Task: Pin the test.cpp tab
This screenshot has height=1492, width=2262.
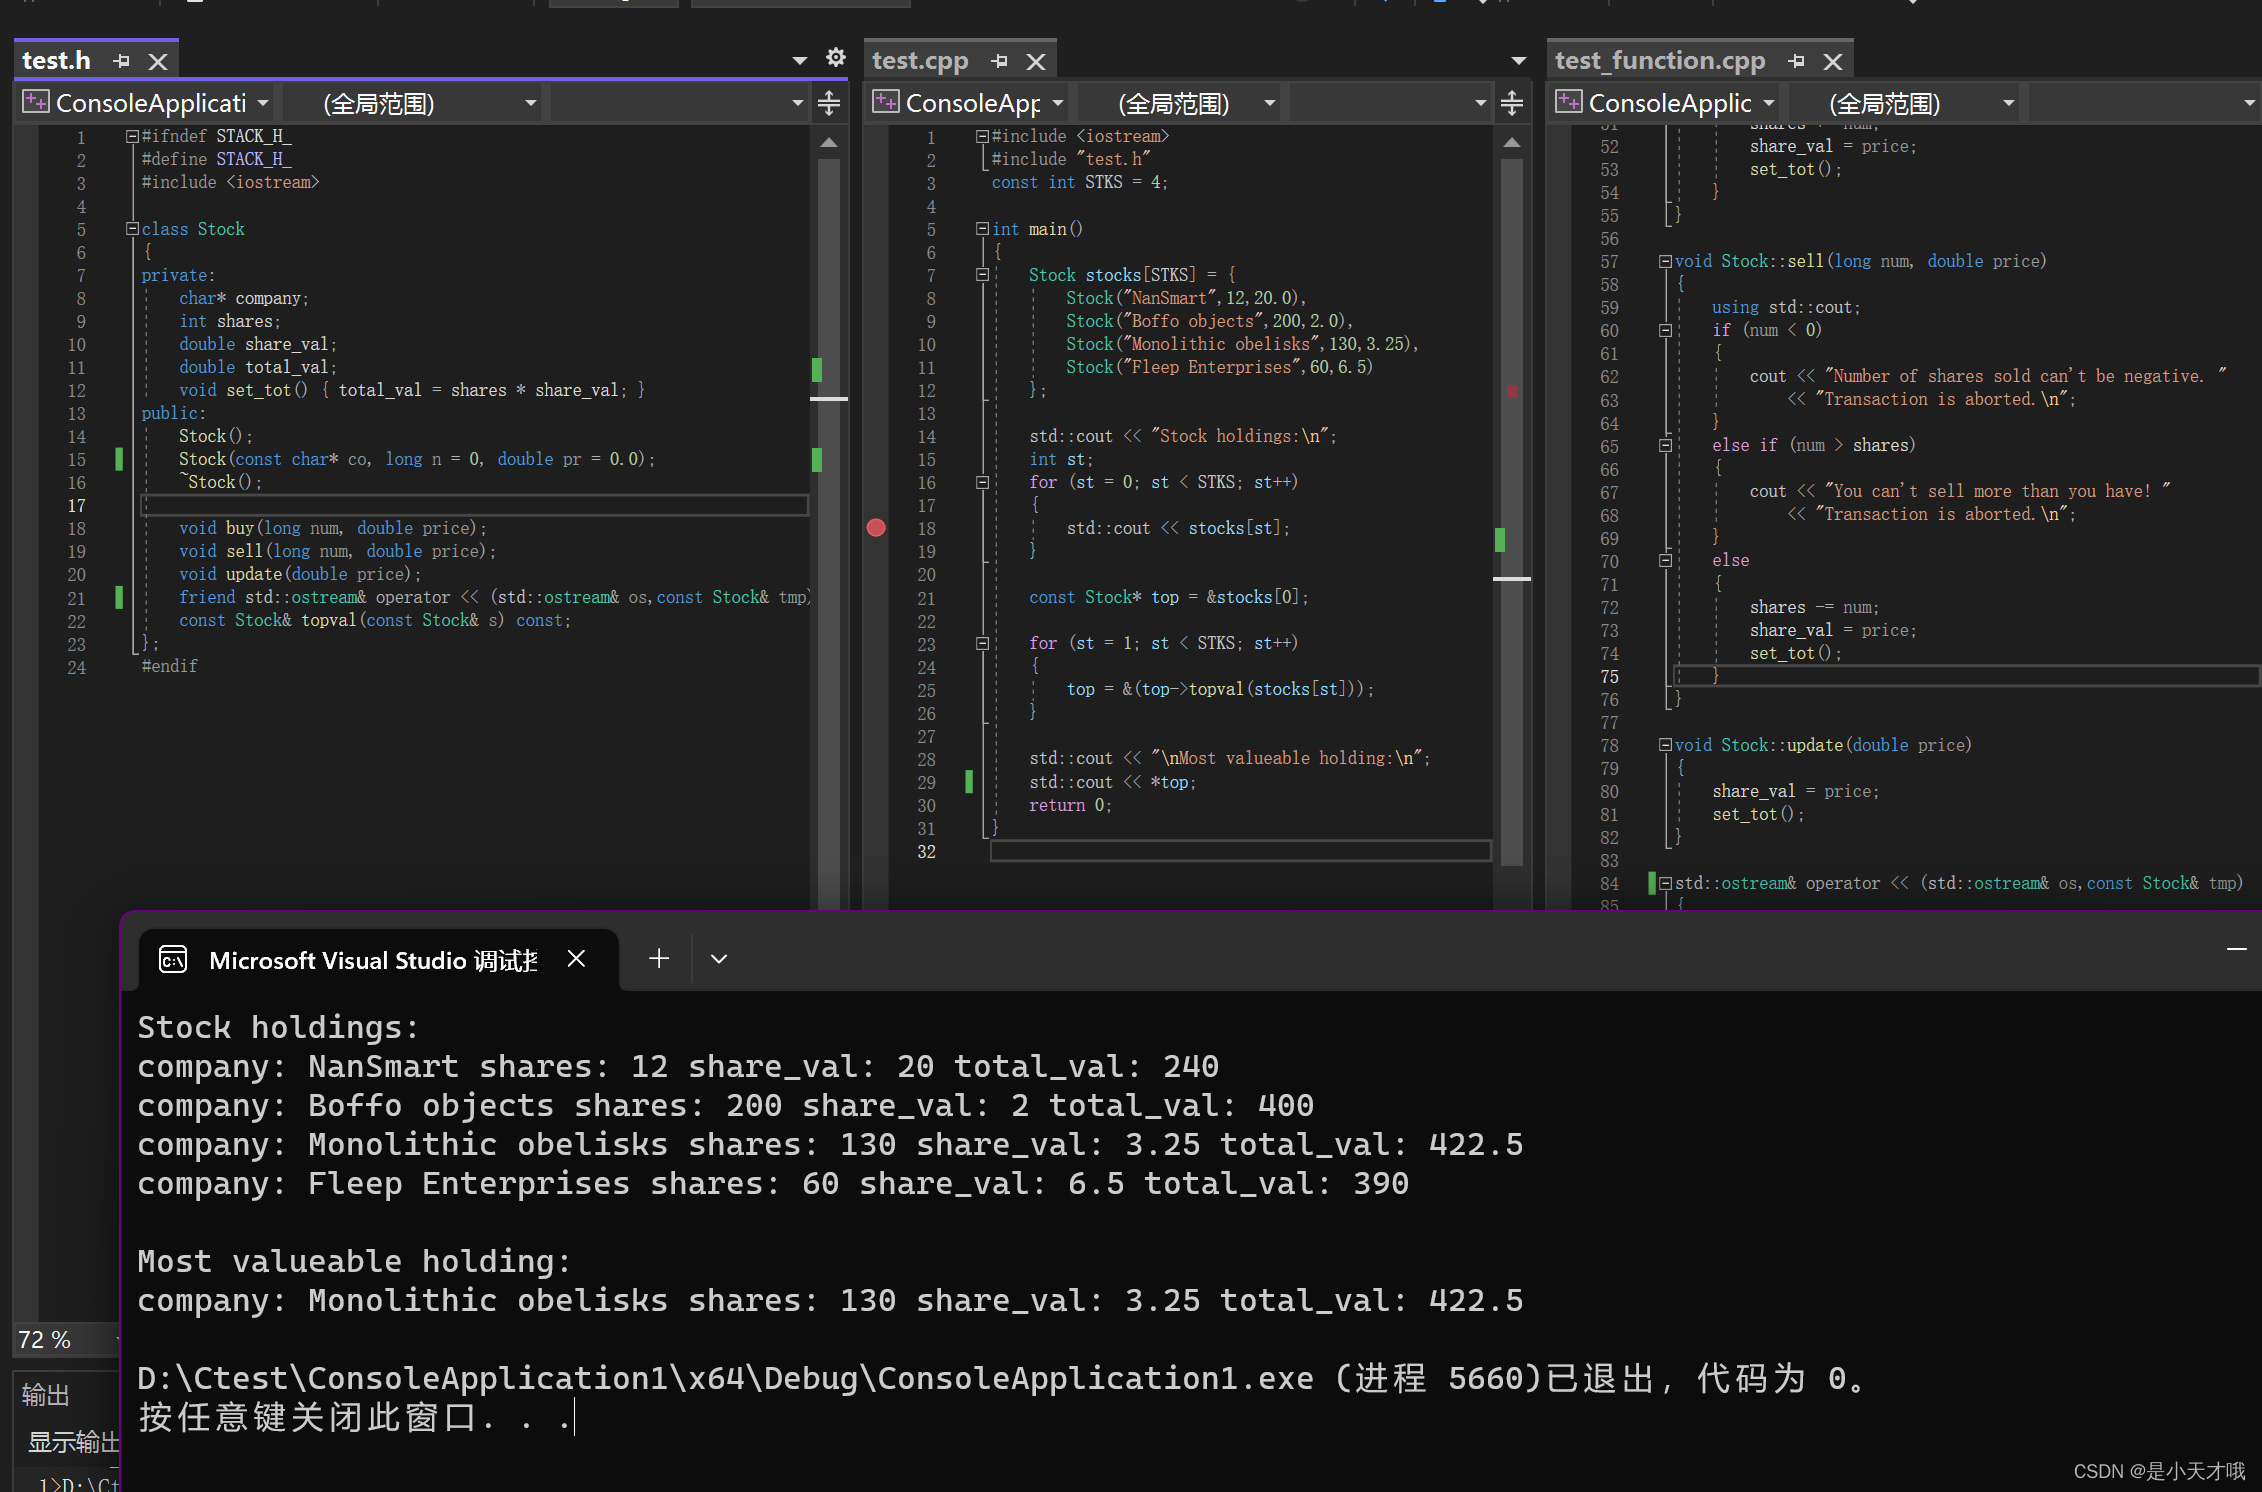Action: coord(999,61)
